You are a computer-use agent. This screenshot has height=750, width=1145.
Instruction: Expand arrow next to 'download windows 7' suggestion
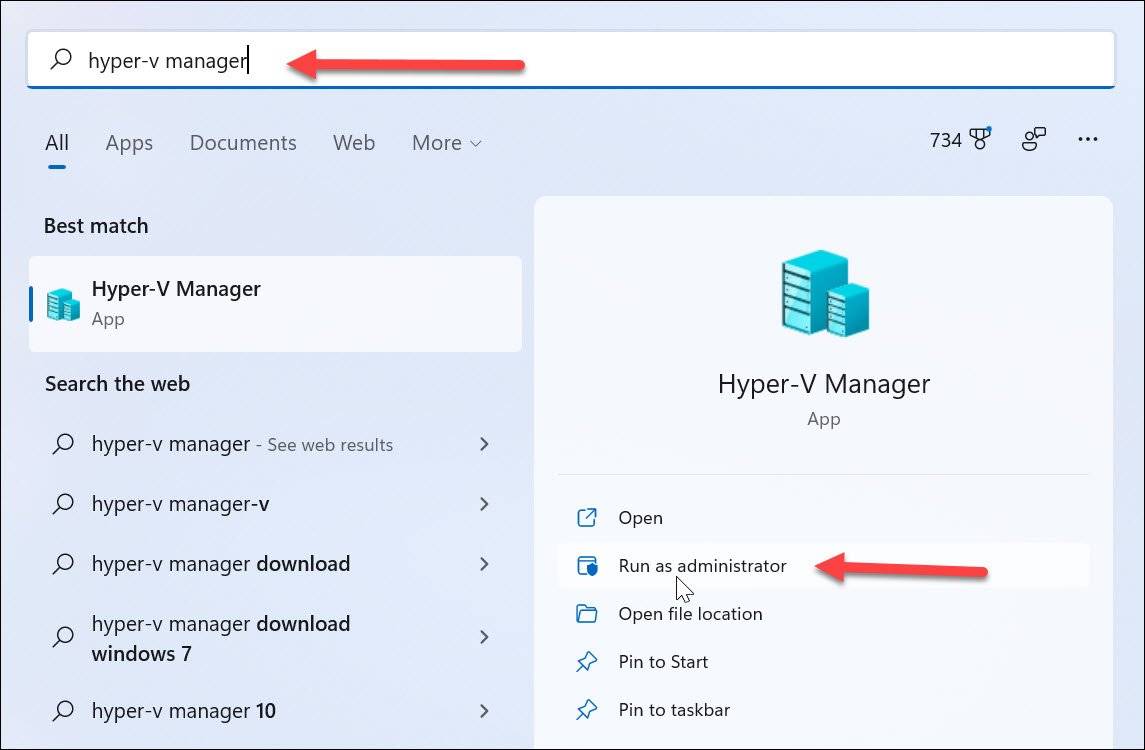(x=483, y=638)
